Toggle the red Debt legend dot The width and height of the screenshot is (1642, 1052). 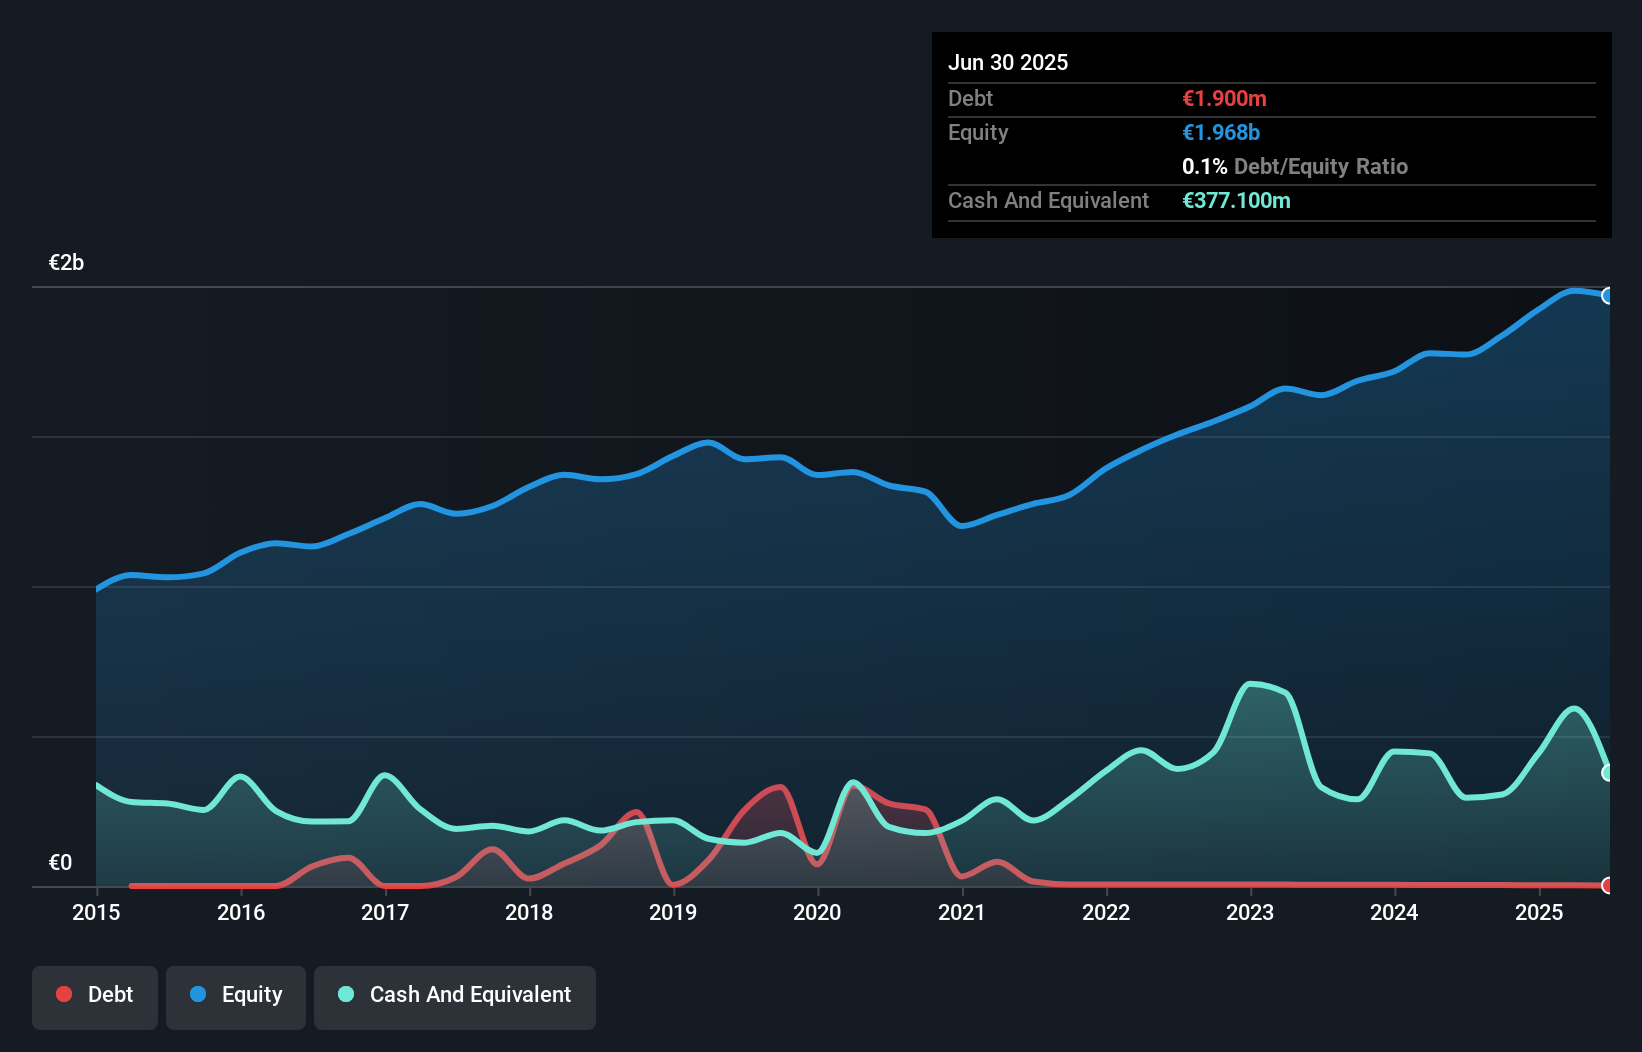tap(62, 994)
